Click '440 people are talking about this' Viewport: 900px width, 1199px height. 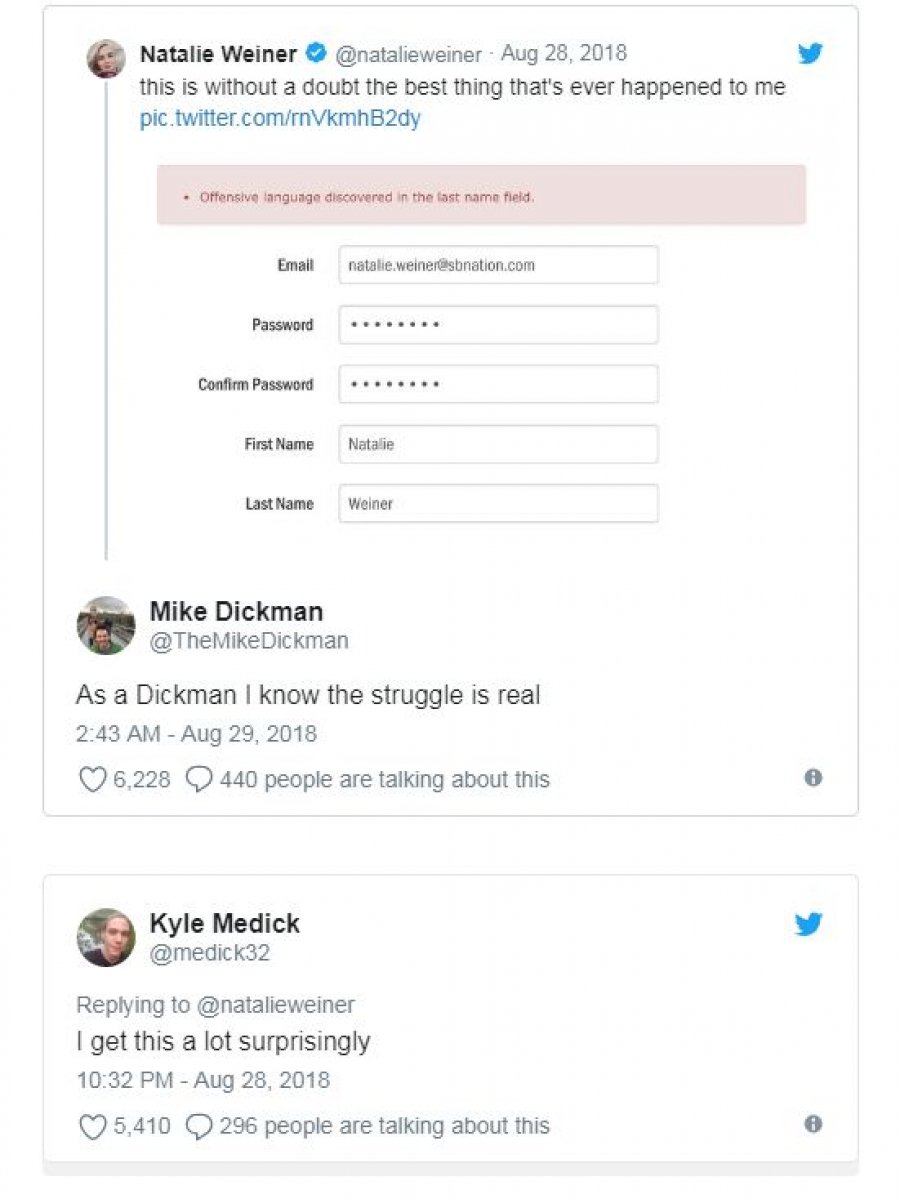coord(385,779)
